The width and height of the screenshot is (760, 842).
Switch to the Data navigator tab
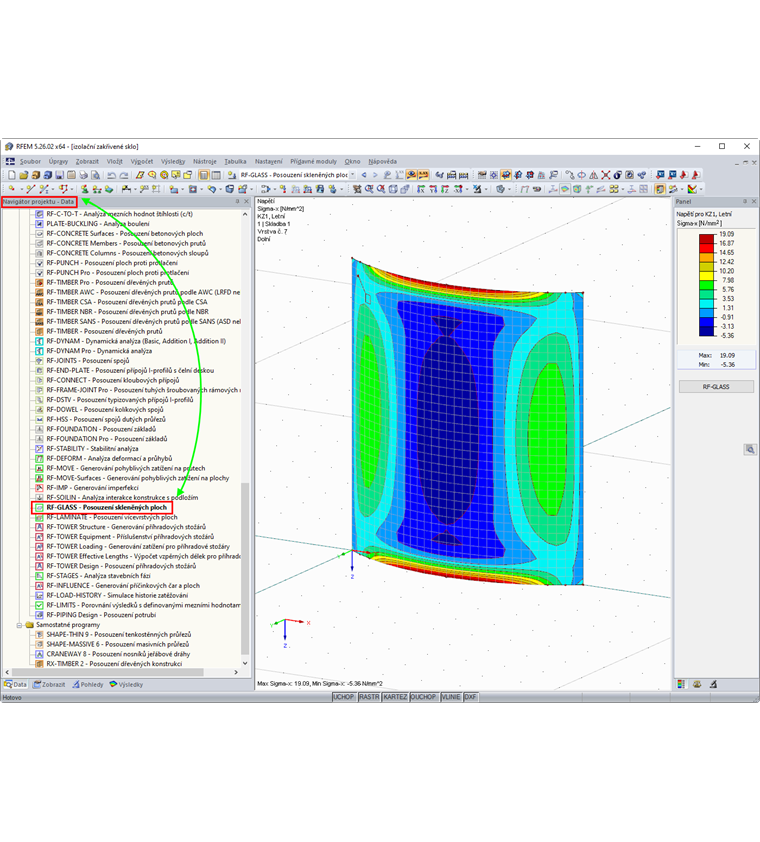16,685
